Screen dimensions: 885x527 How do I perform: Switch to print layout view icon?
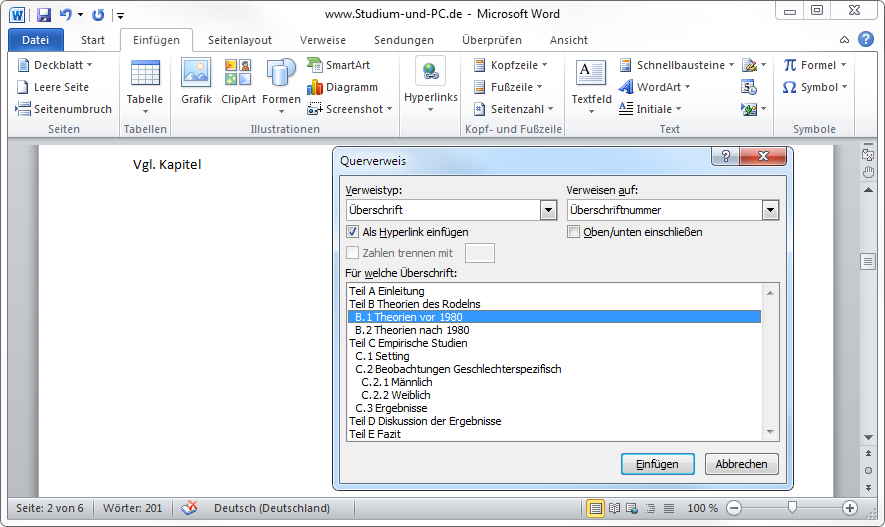pos(595,508)
